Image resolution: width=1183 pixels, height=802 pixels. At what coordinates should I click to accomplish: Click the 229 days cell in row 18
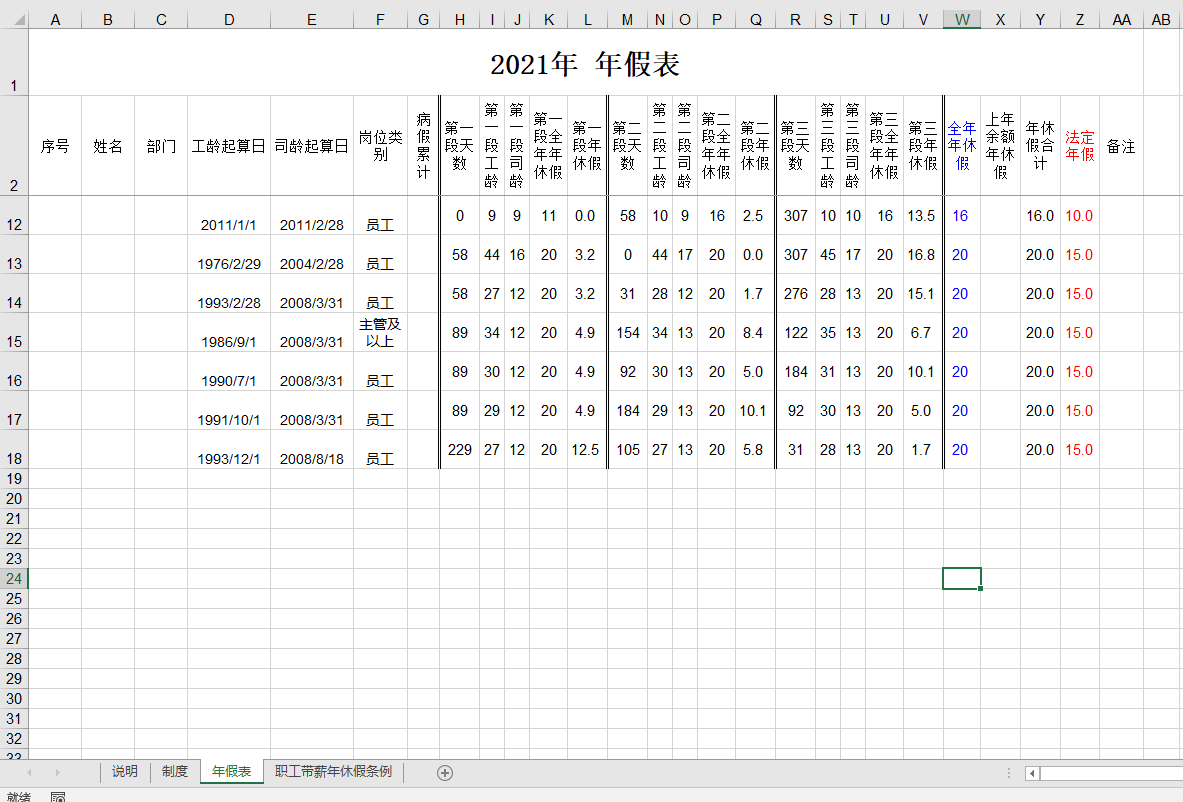point(459,450)
